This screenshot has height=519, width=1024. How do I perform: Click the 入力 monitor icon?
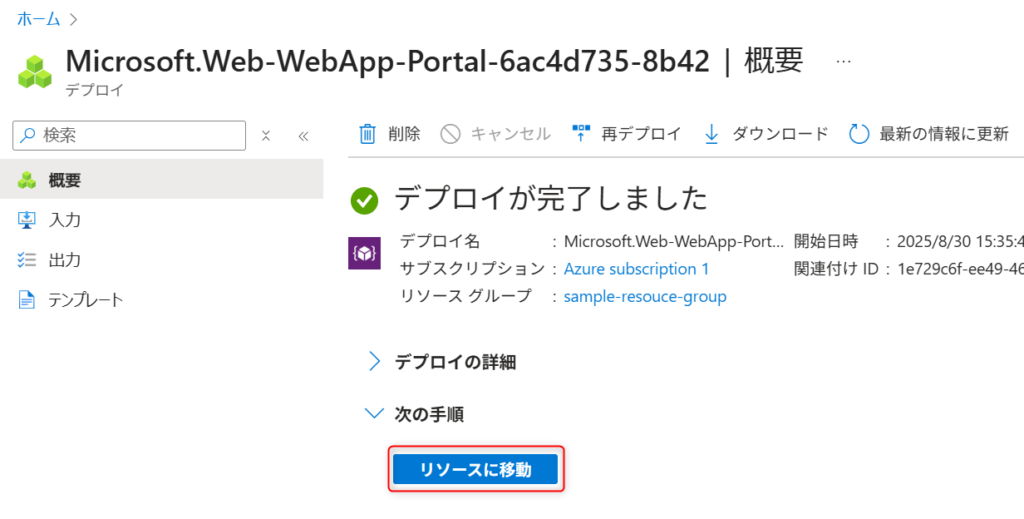pos(27,220)
